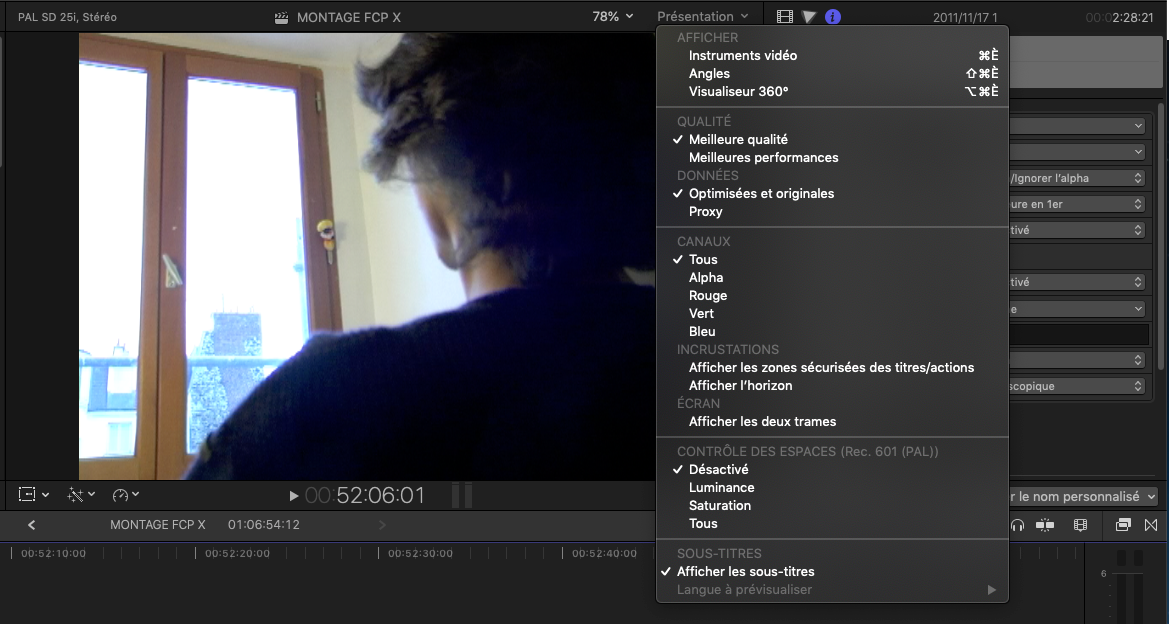The height and width of the screenshot is (624, 1169).
Task: Click the video frame in the viewer
Action: coord(367,256)
